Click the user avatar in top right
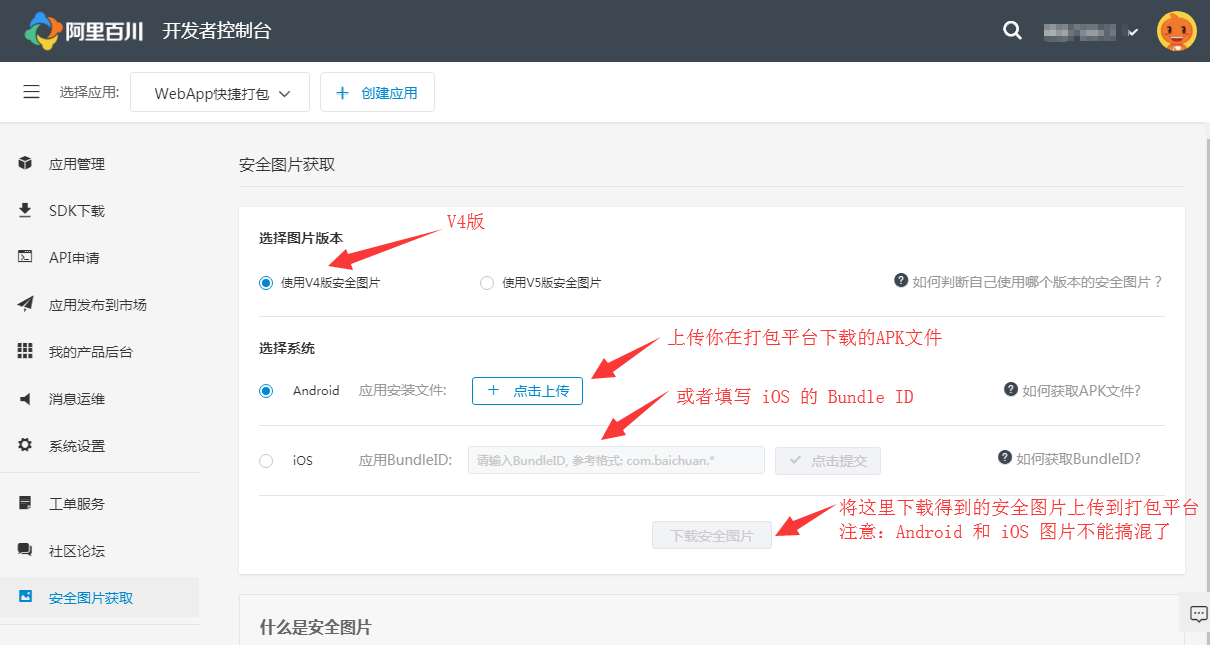Screen dimensions: 1210x645 coord(1176,31)
